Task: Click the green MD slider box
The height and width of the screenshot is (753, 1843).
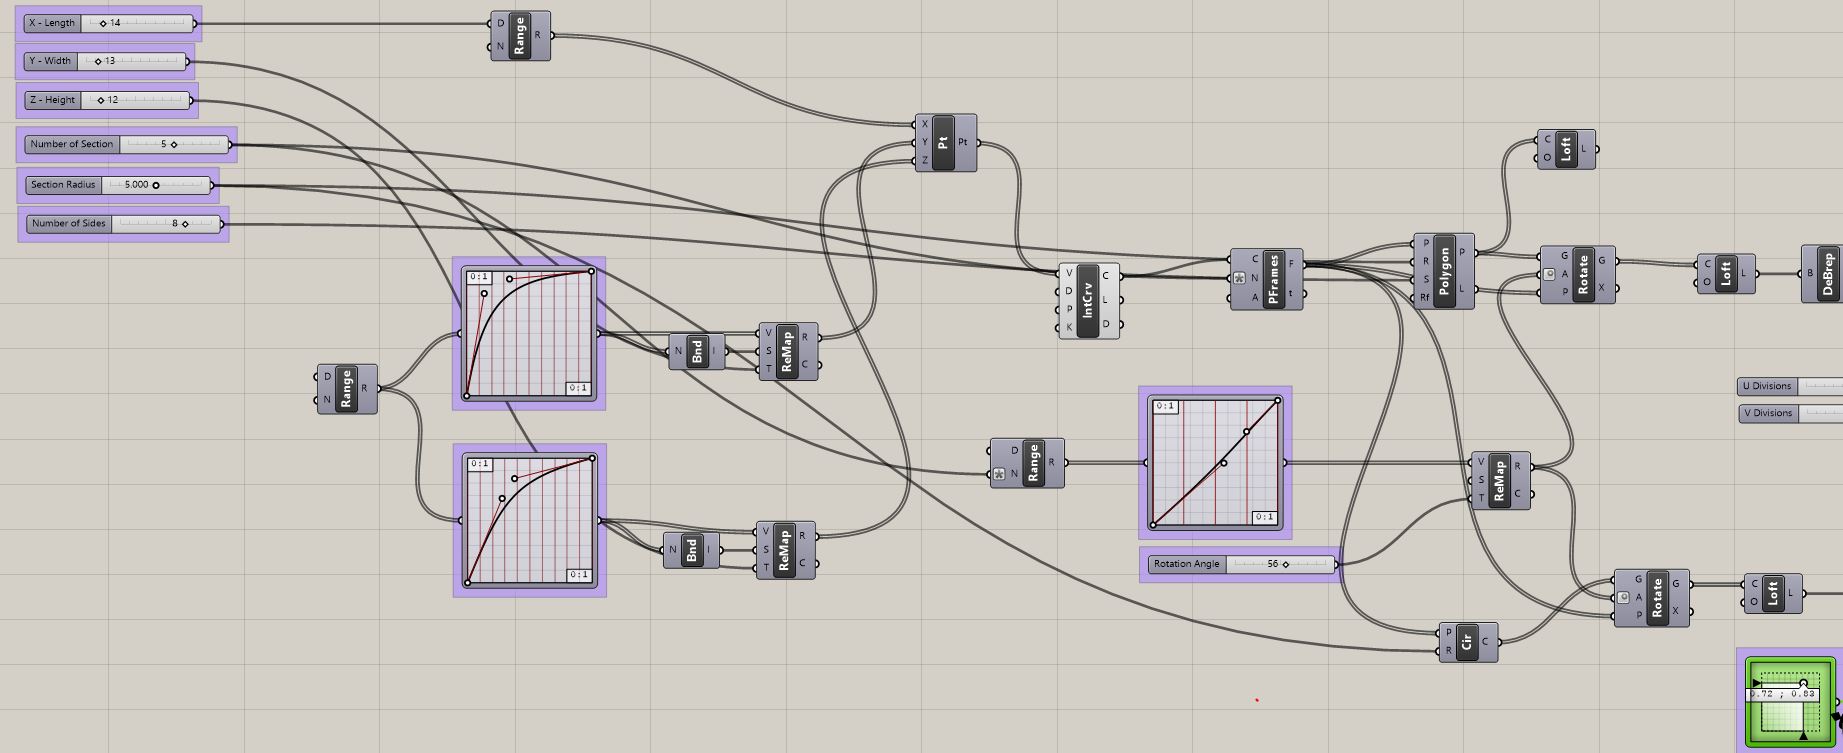Action: point(1791,702)
